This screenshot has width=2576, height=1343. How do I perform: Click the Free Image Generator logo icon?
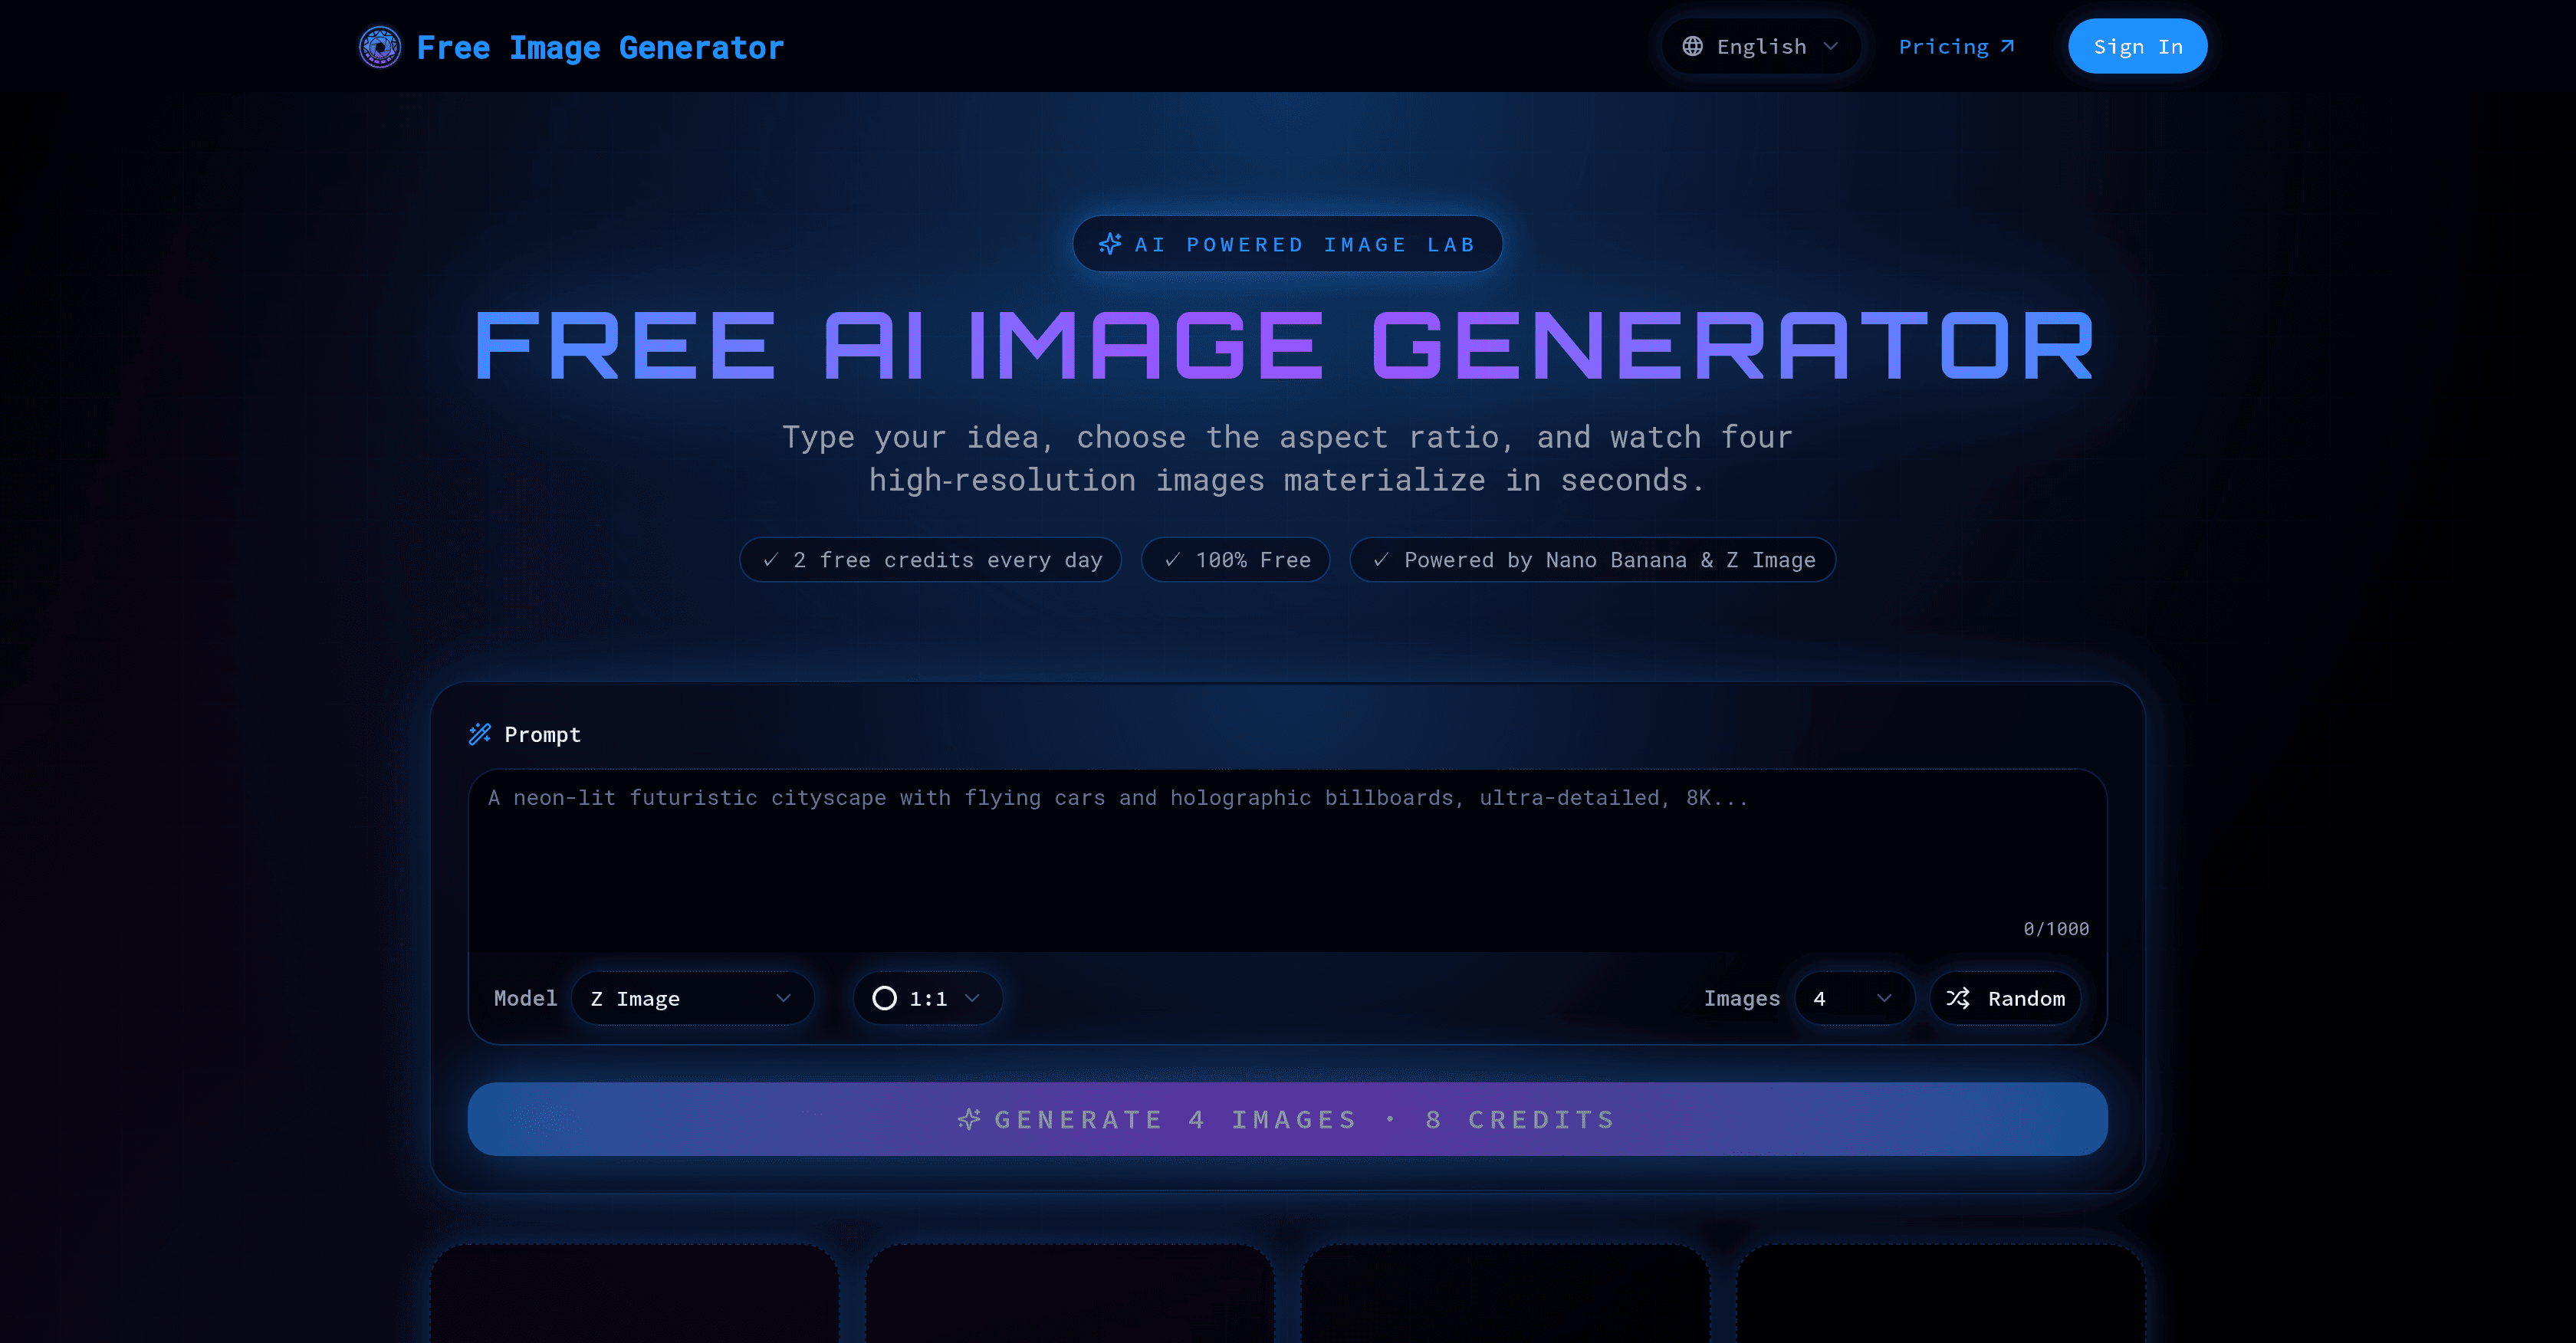point(380,46)
